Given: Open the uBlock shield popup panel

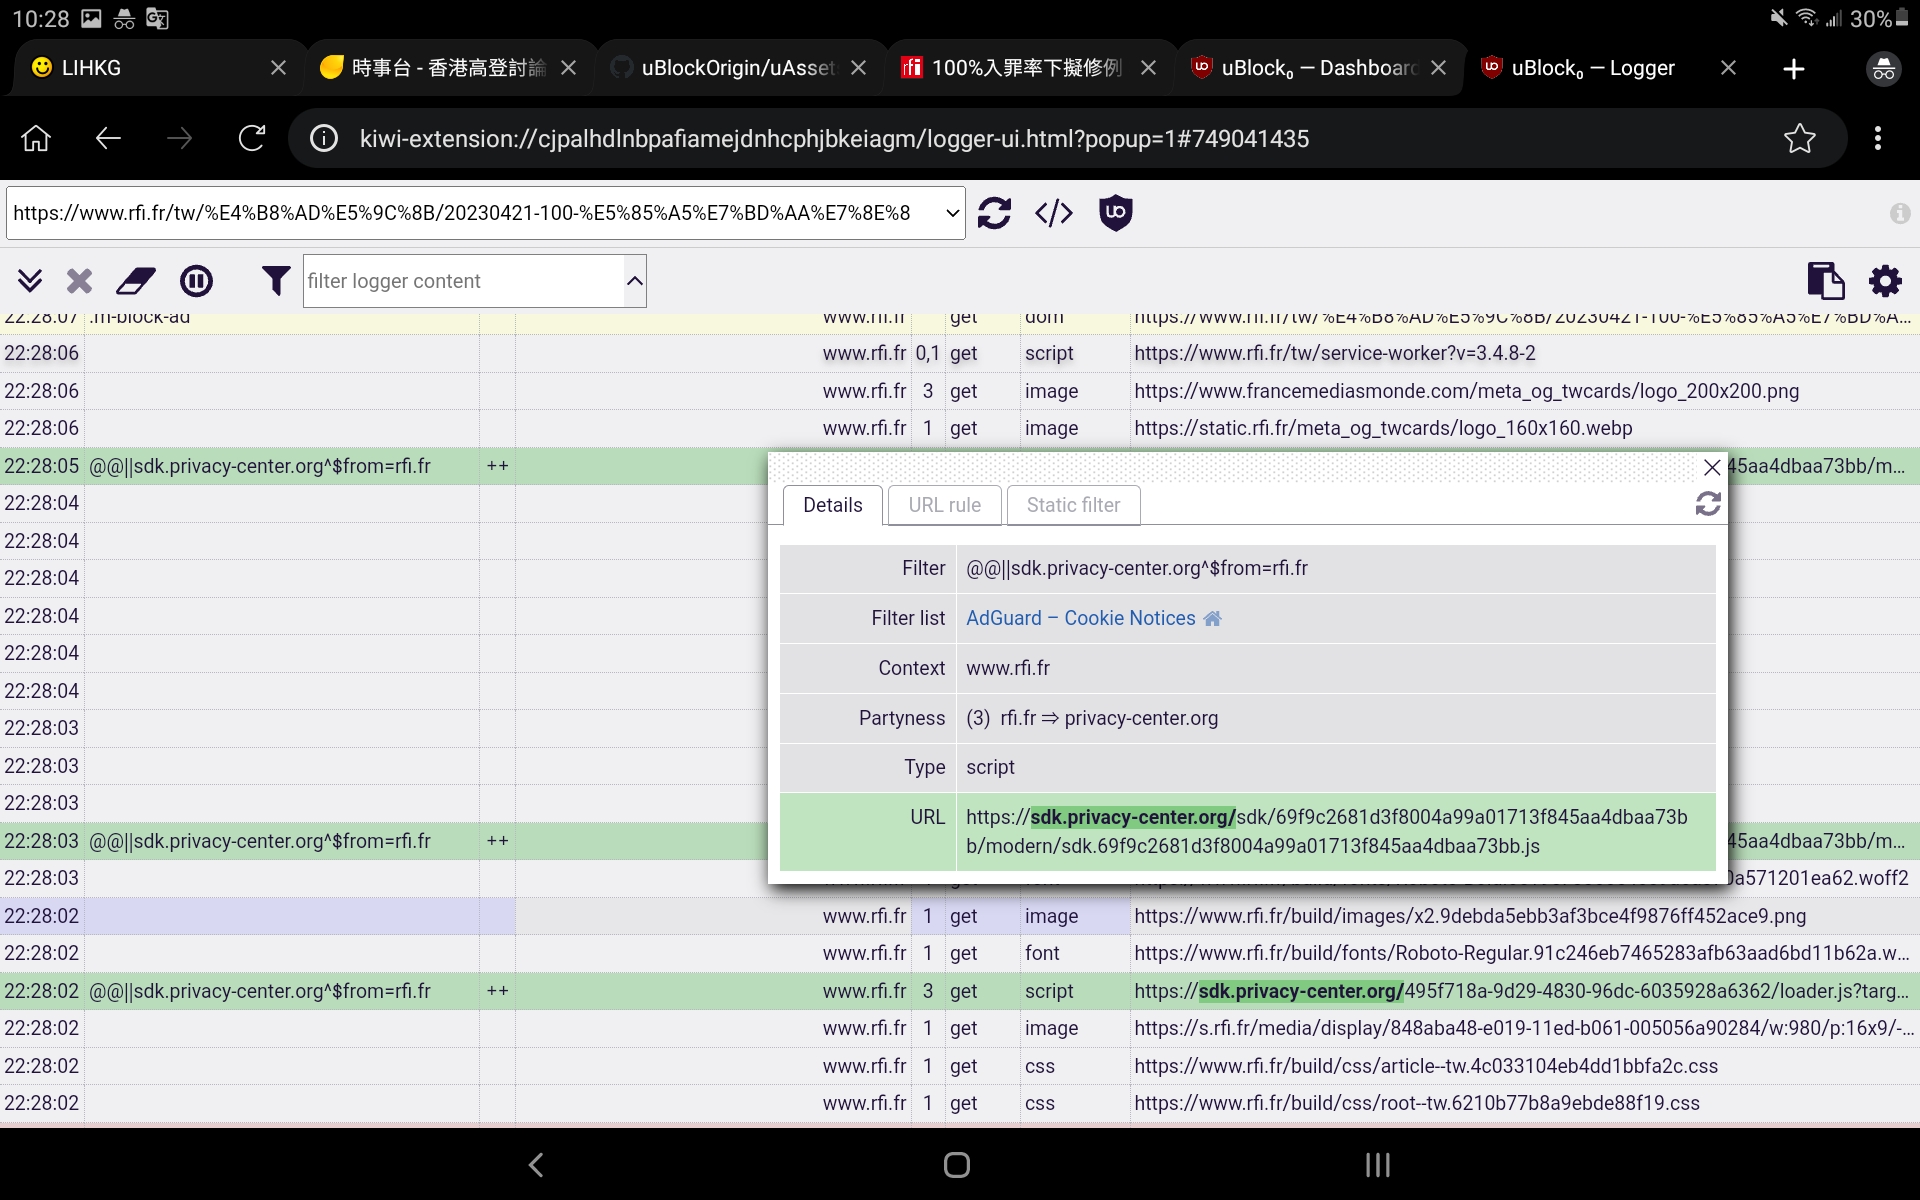Looking at the screenshot, I should coord(1116,213).
